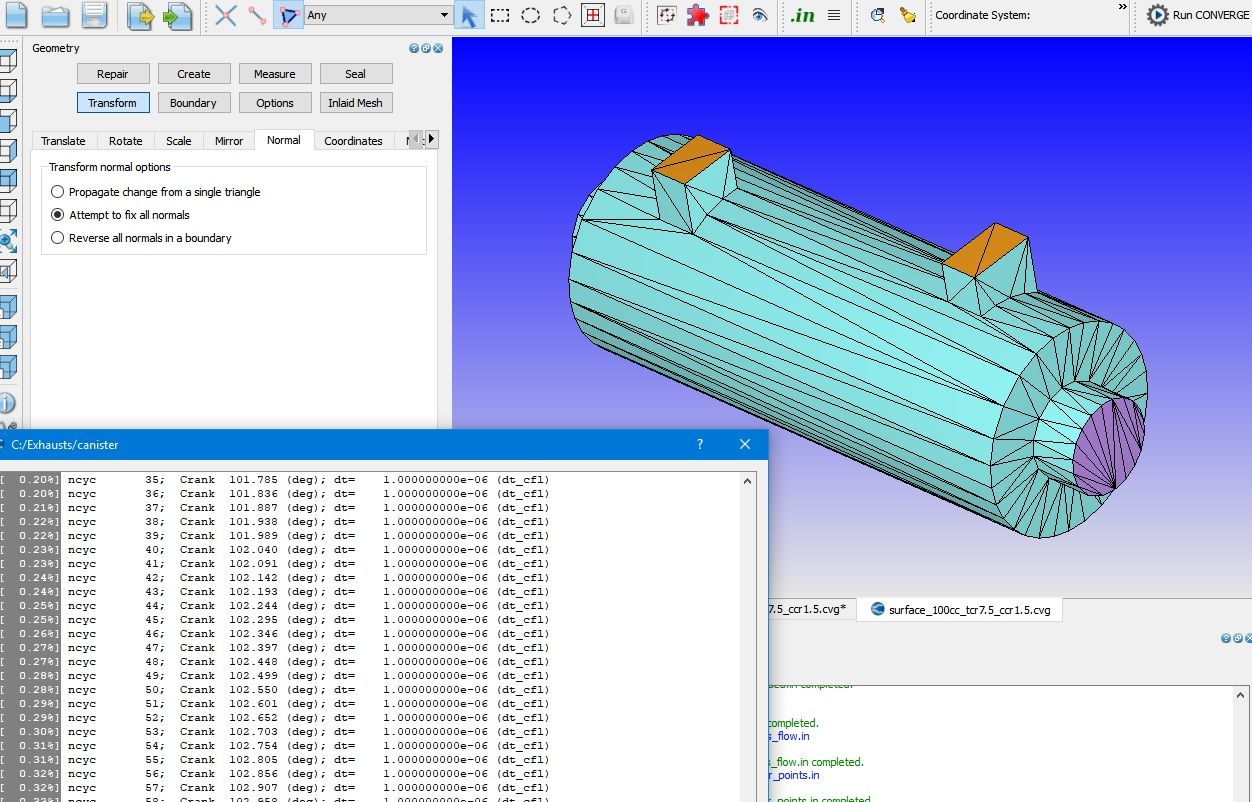Click the eye visibility icon in toolbar
The width and height of the screenshot is (1252, 802).
click(x=760, y=15)
